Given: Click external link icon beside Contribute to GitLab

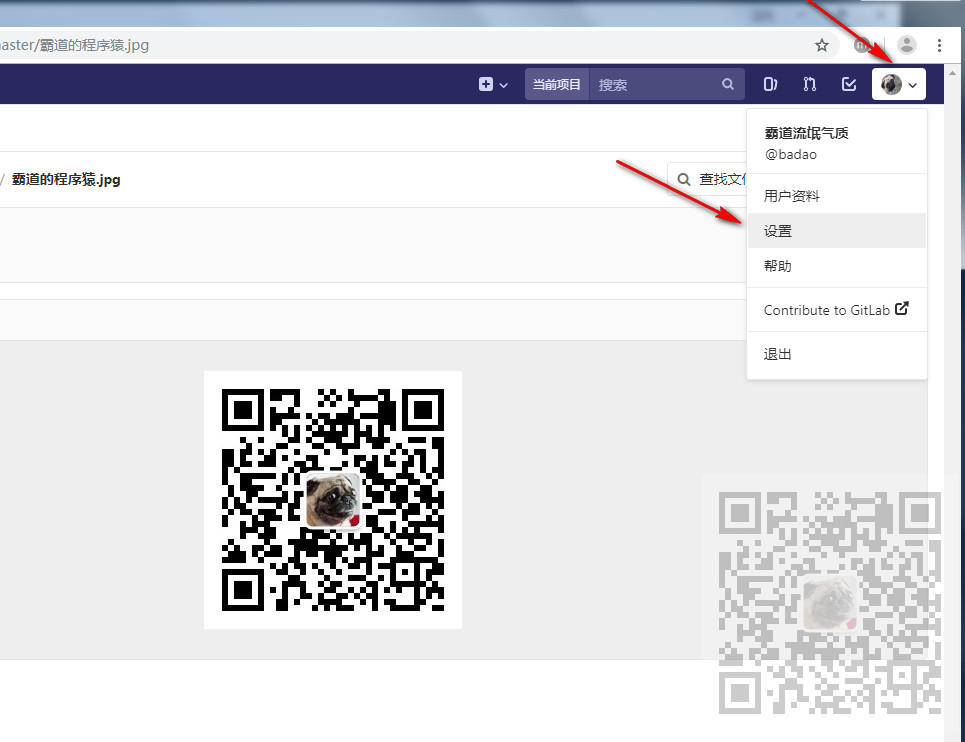Looking at the screenshot, I should [x=902, y=308].
